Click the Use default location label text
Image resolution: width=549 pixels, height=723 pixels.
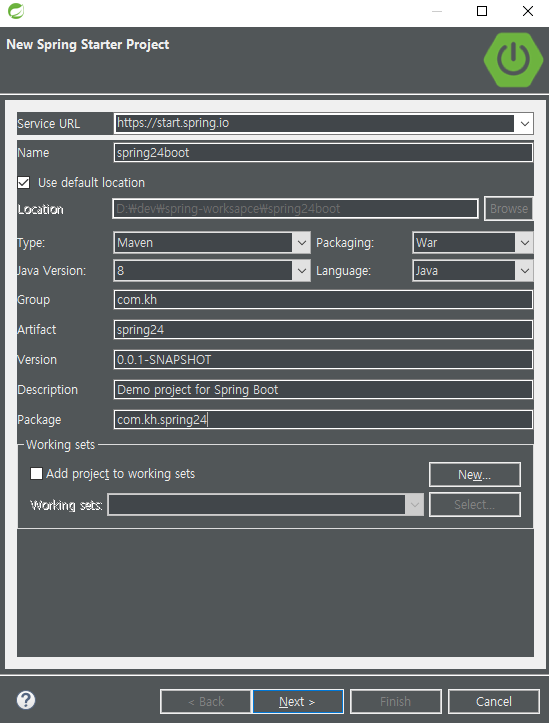click(x=91, y=183)
